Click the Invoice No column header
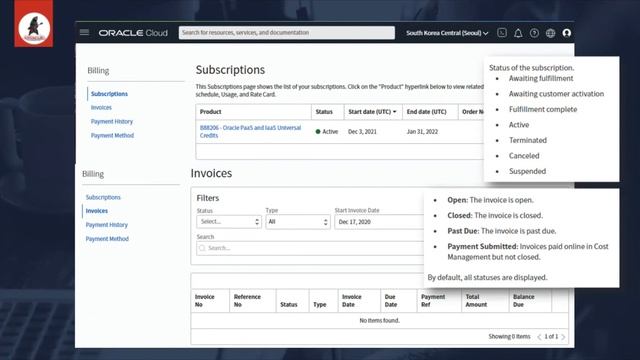This screenshot has width=640, height=360. tap(204, 301)
